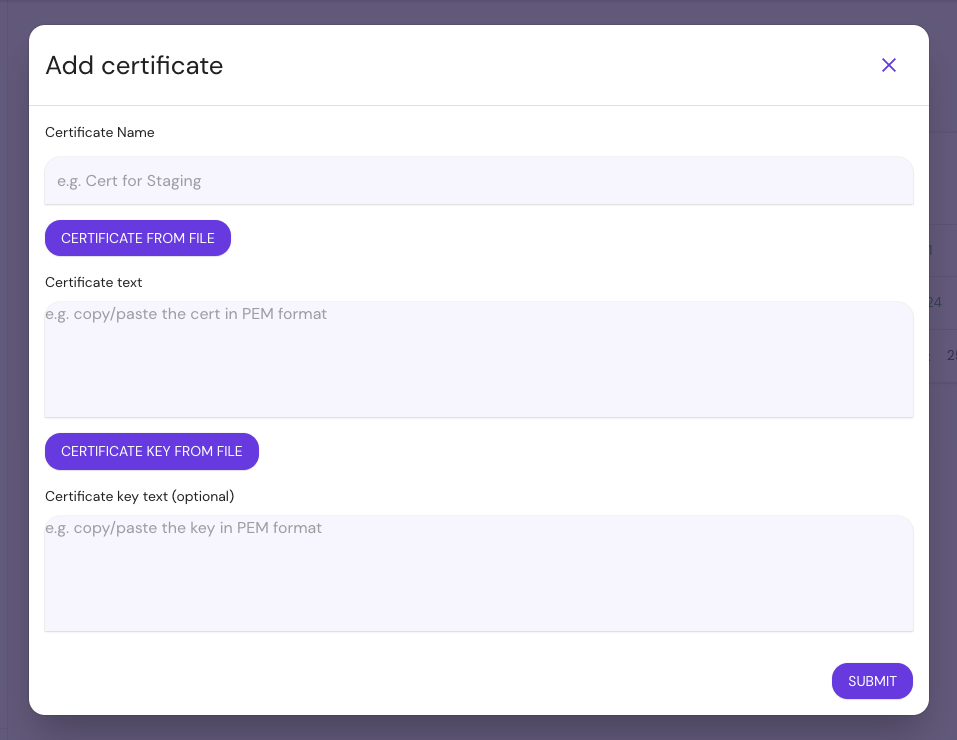
Task: Close the Add certificate dialog with the X icon
Action: point(888,64)
